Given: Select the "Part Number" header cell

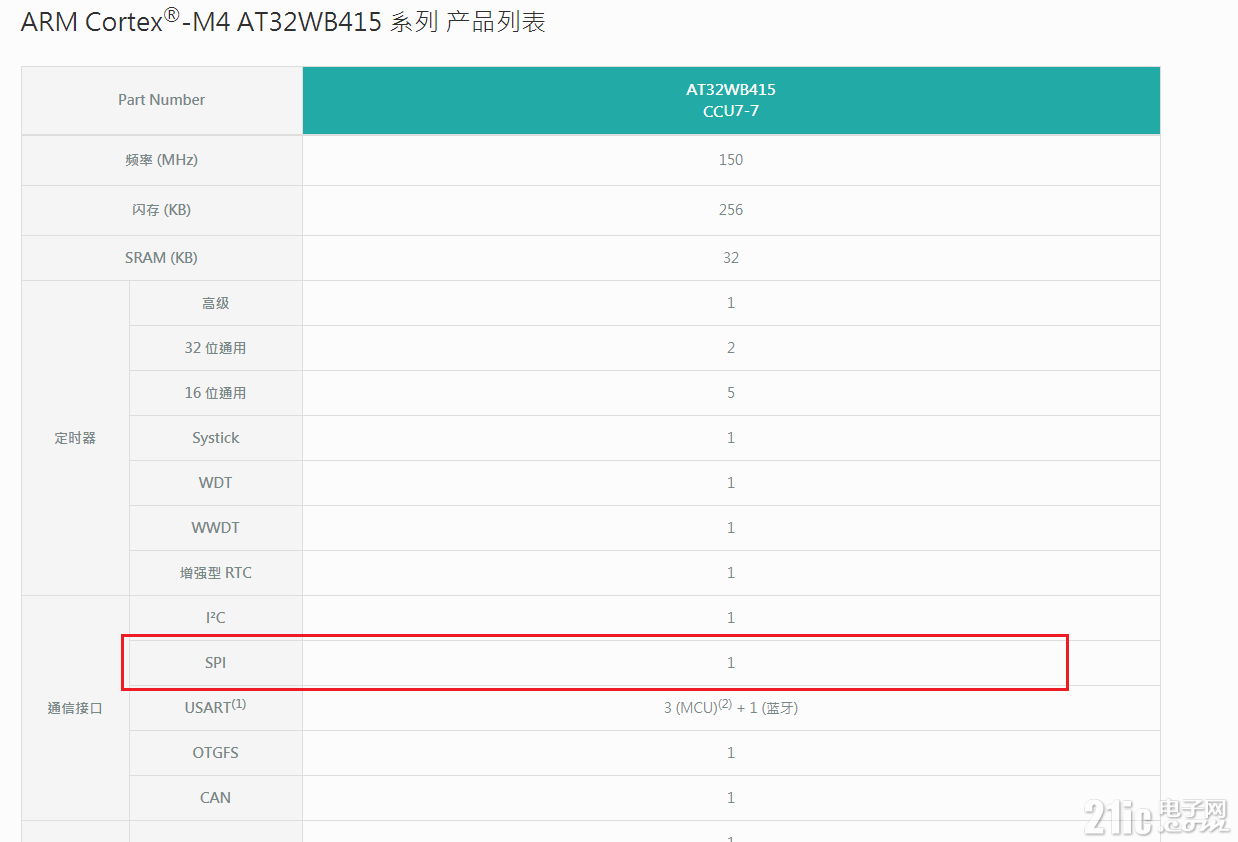Looking at the screenshot, I should (x=162, y=100).
